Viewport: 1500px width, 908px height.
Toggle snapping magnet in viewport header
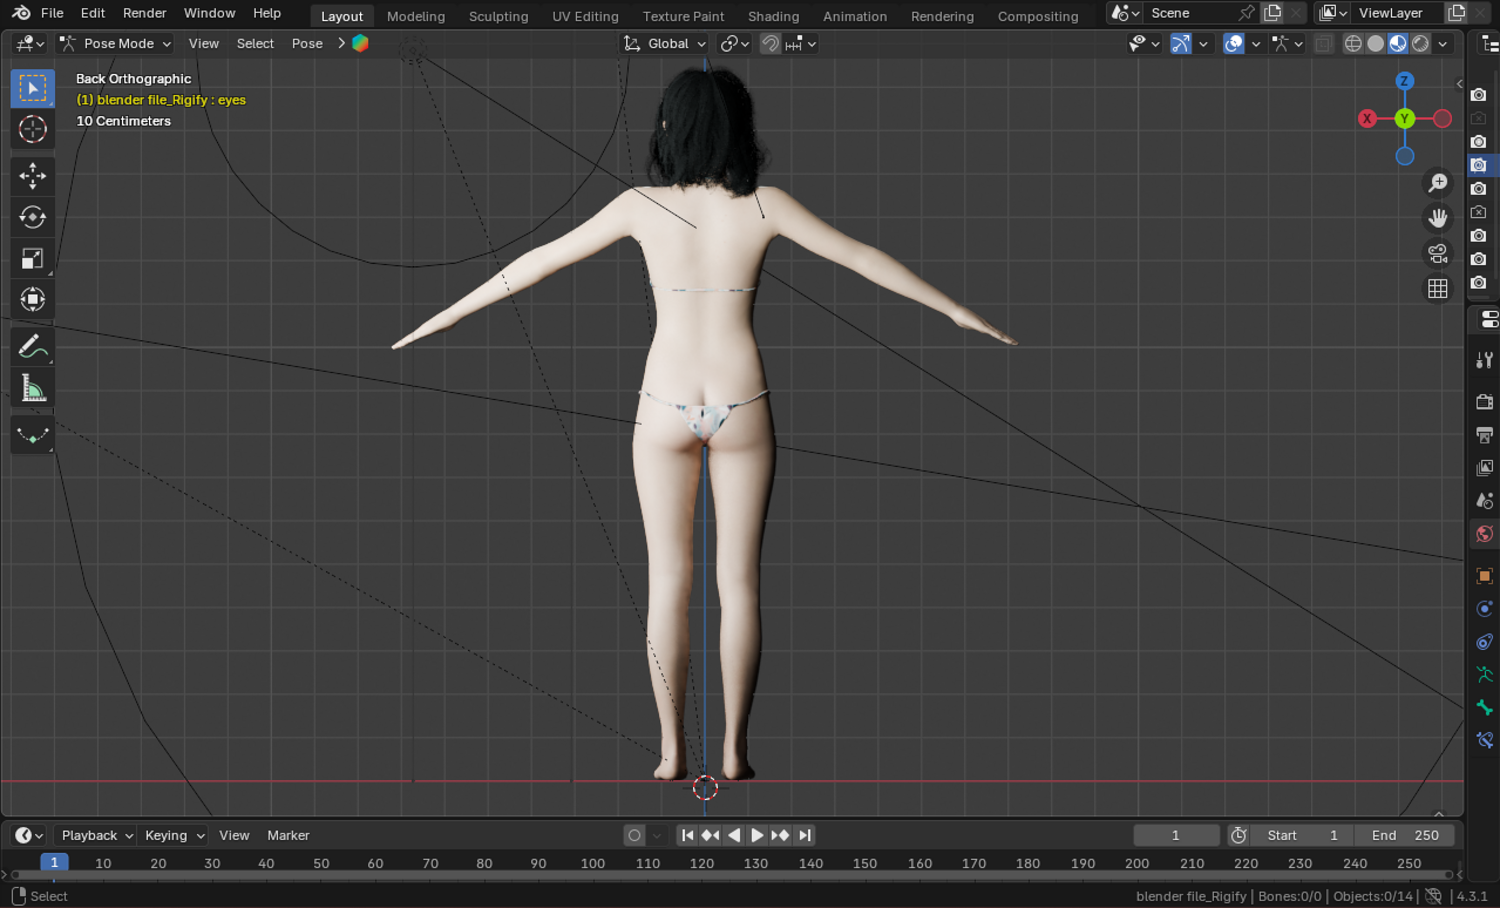(x=770, y=43)
